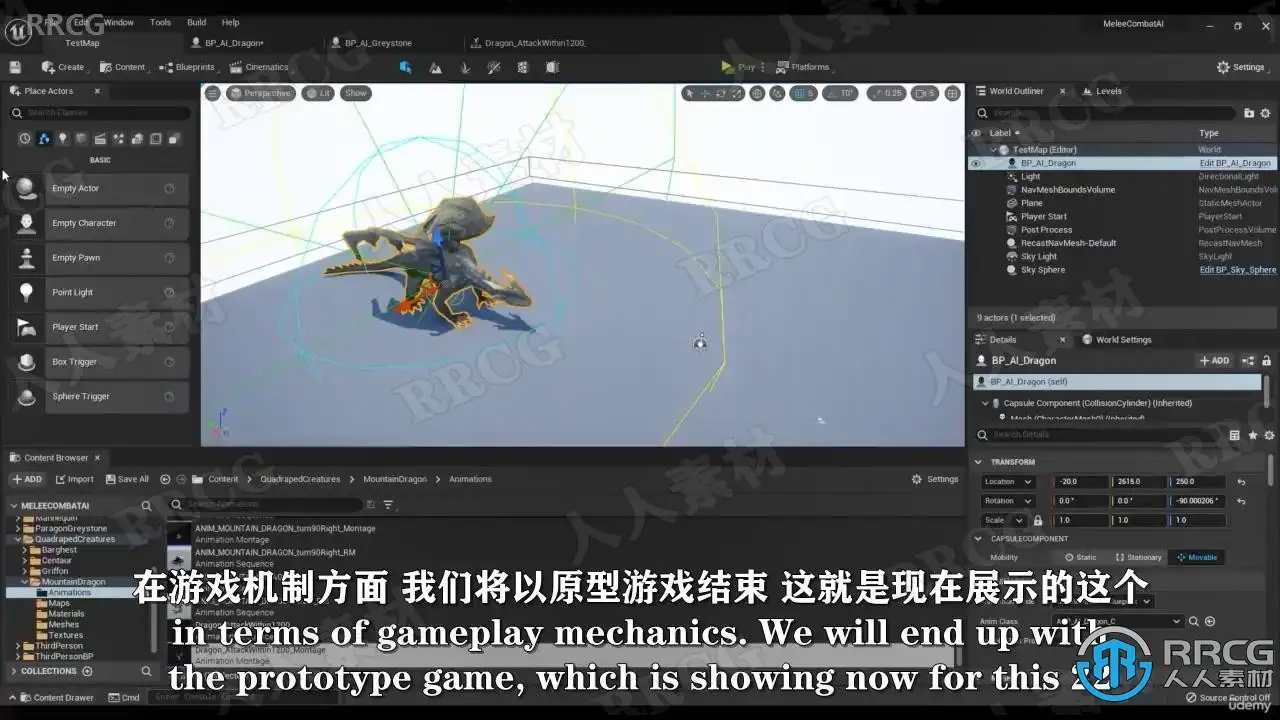Expand the Collections section

click(14, 671)
